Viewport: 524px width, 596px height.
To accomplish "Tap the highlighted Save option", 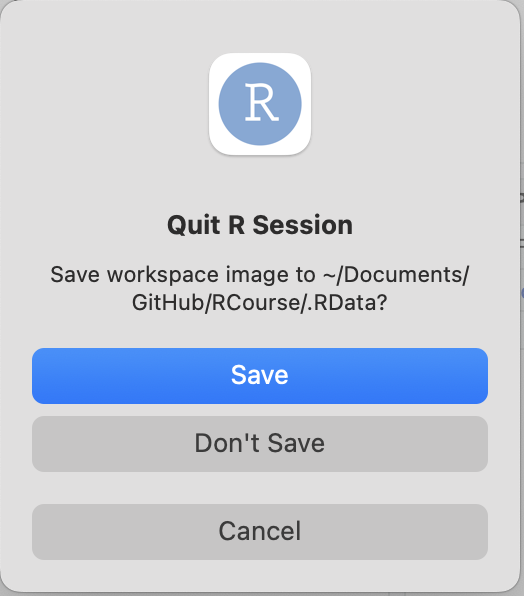I will [x=260, y=376].
